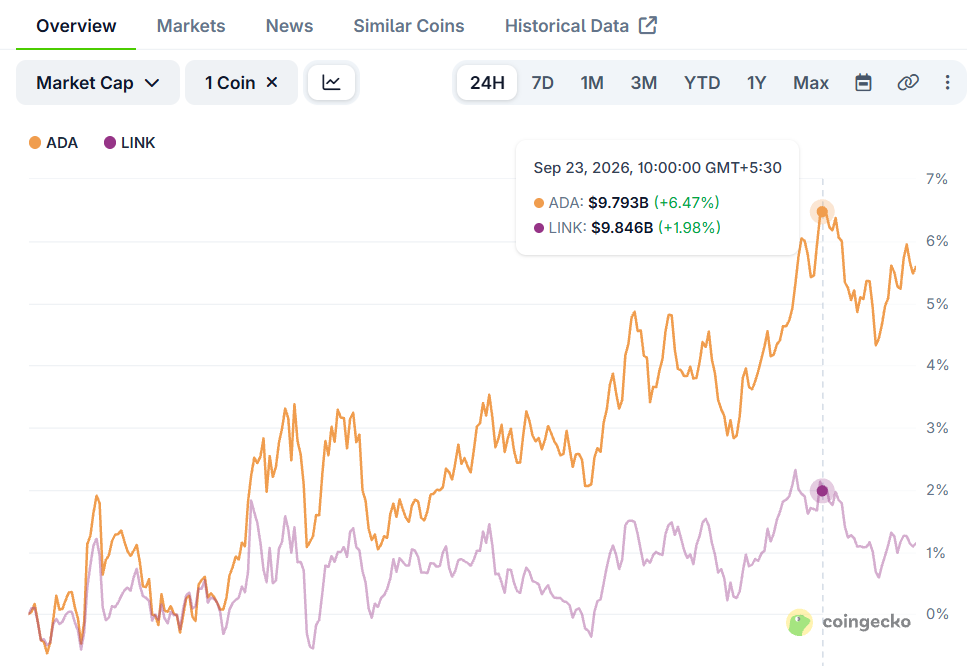The width and height of the screenshot is (972, 666).
Task: Select the YTD time range
Action: pos(702,82)
